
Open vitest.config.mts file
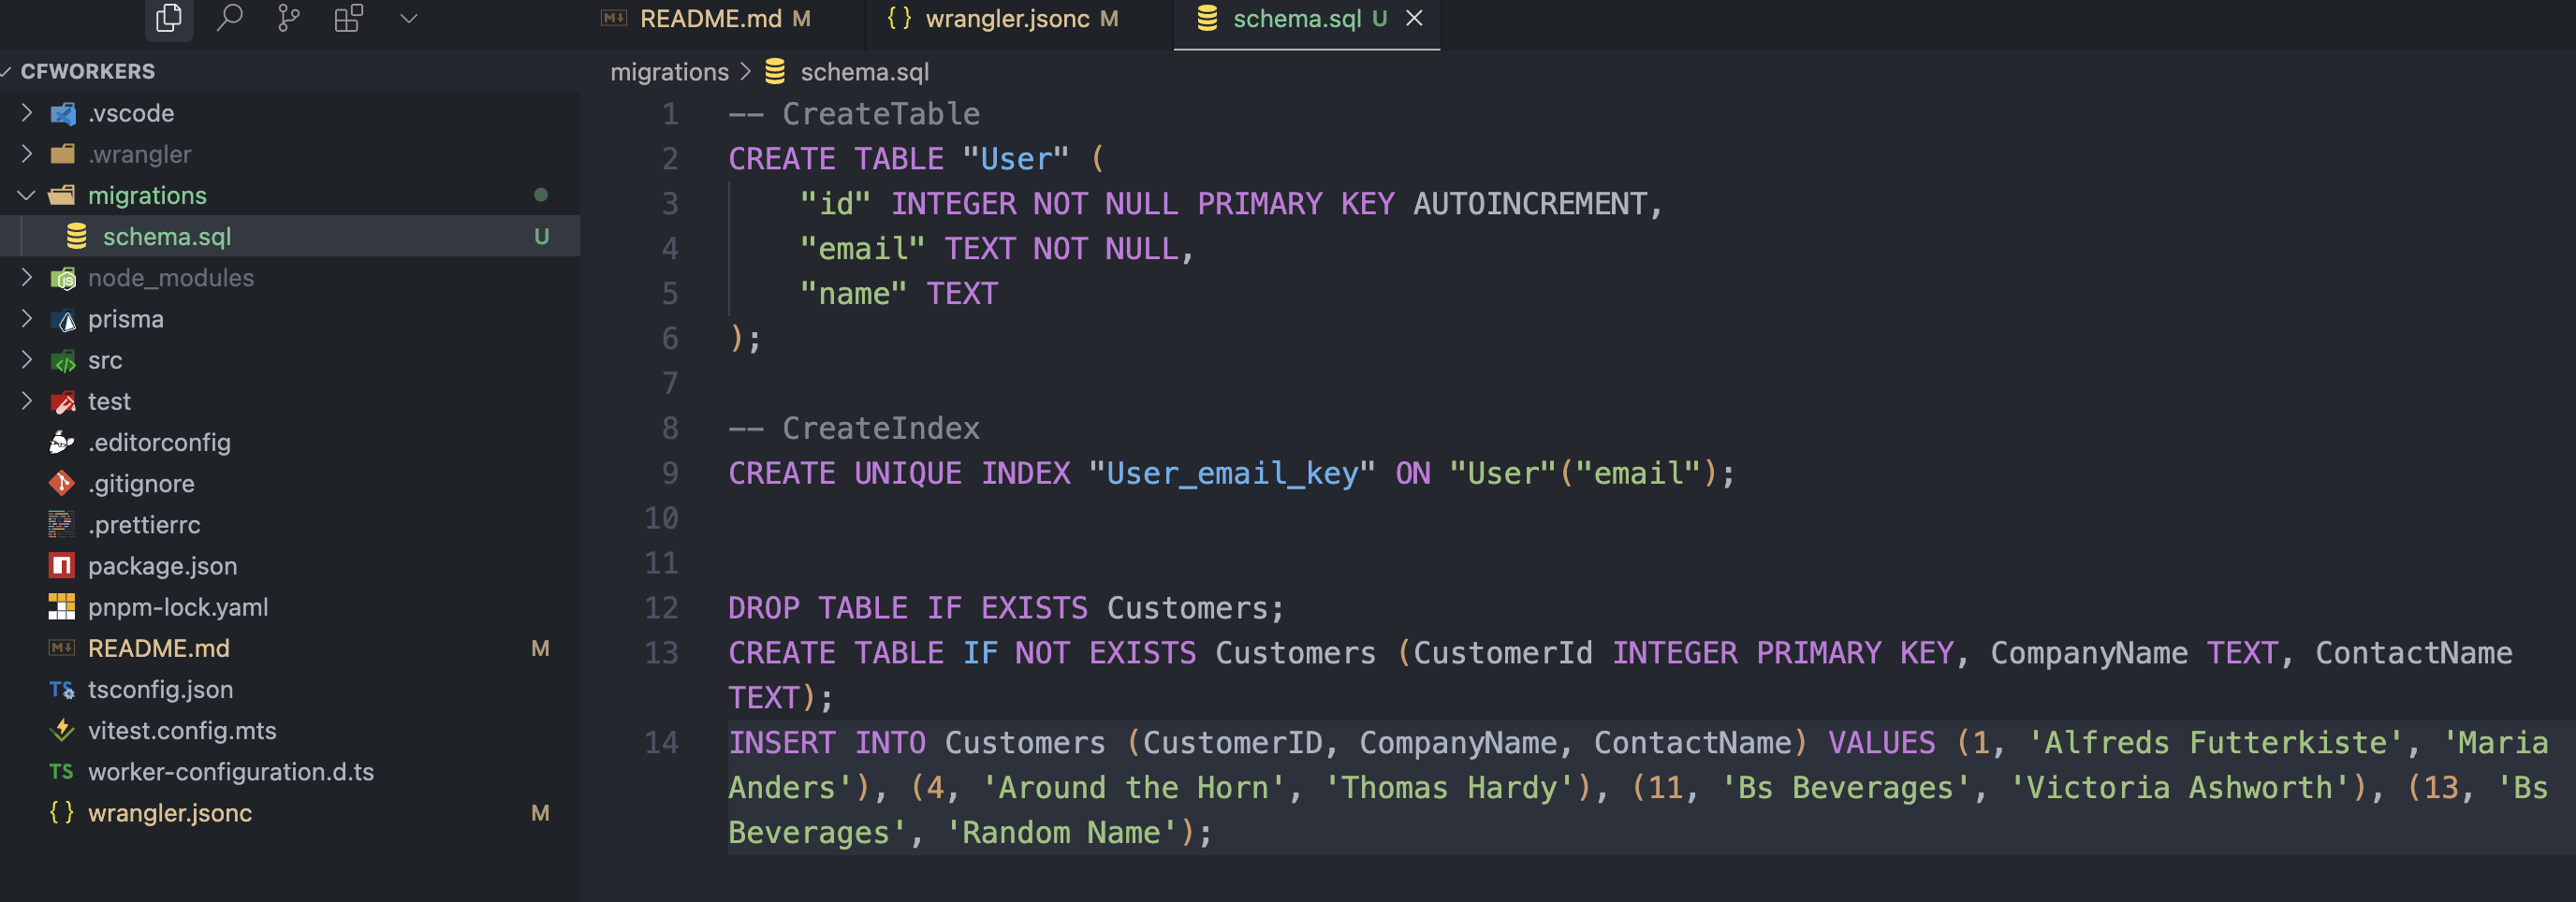coord(182,731)
